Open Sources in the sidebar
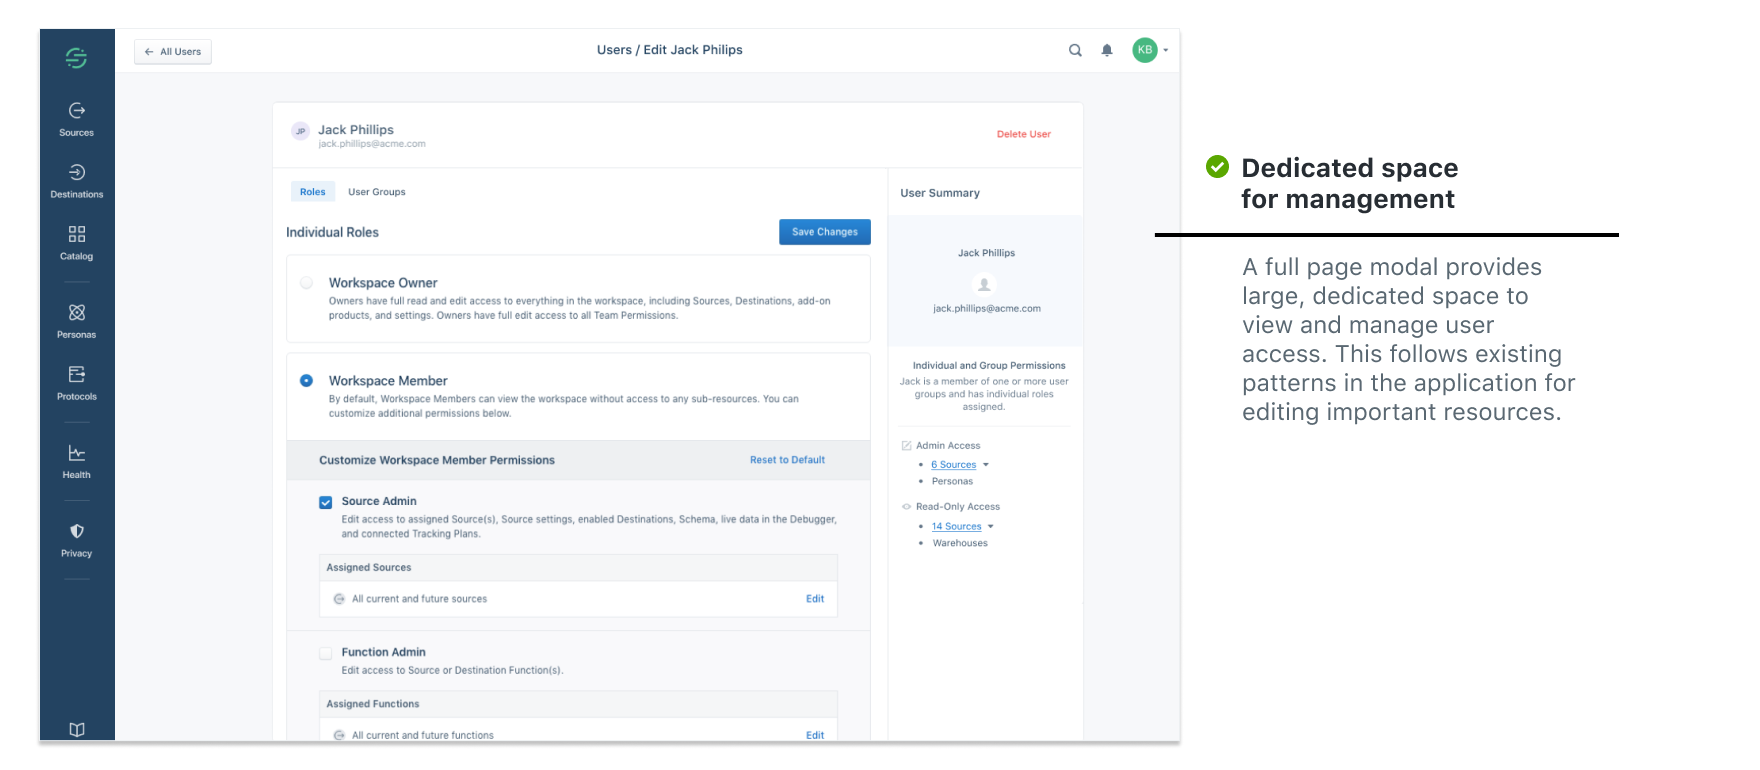Viewport: 1760px width, 770px height. point(76,119)
